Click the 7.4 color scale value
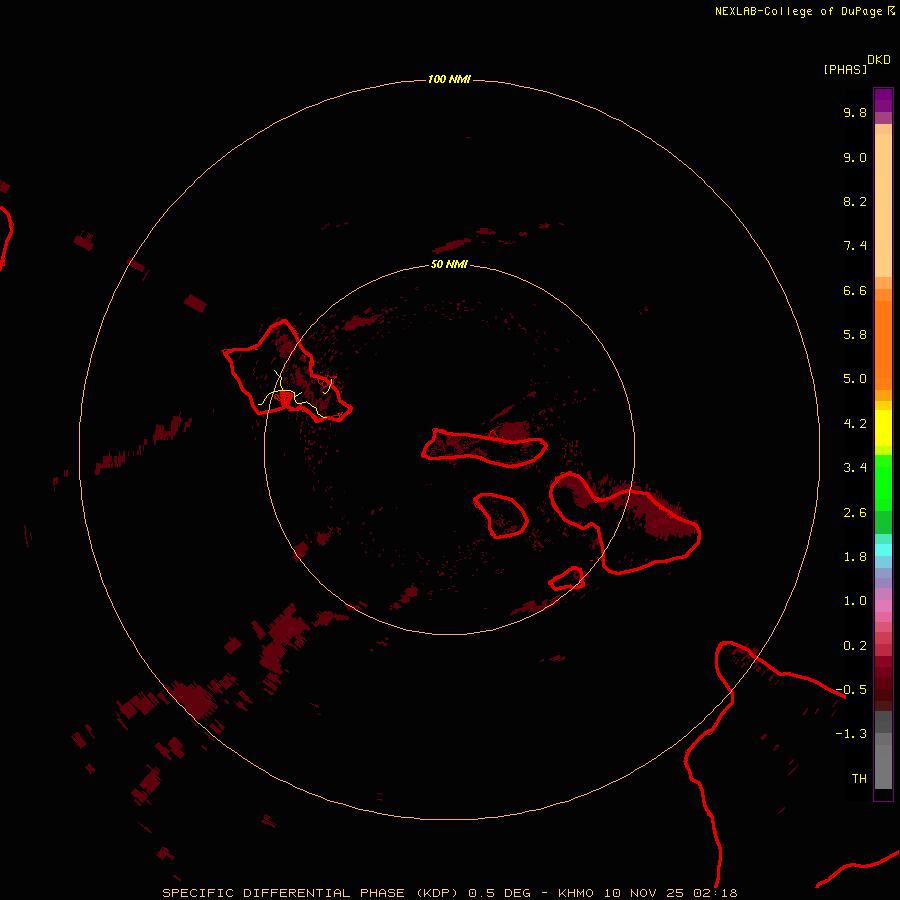This screenshot has width=900, height=900. click(855, 246)
